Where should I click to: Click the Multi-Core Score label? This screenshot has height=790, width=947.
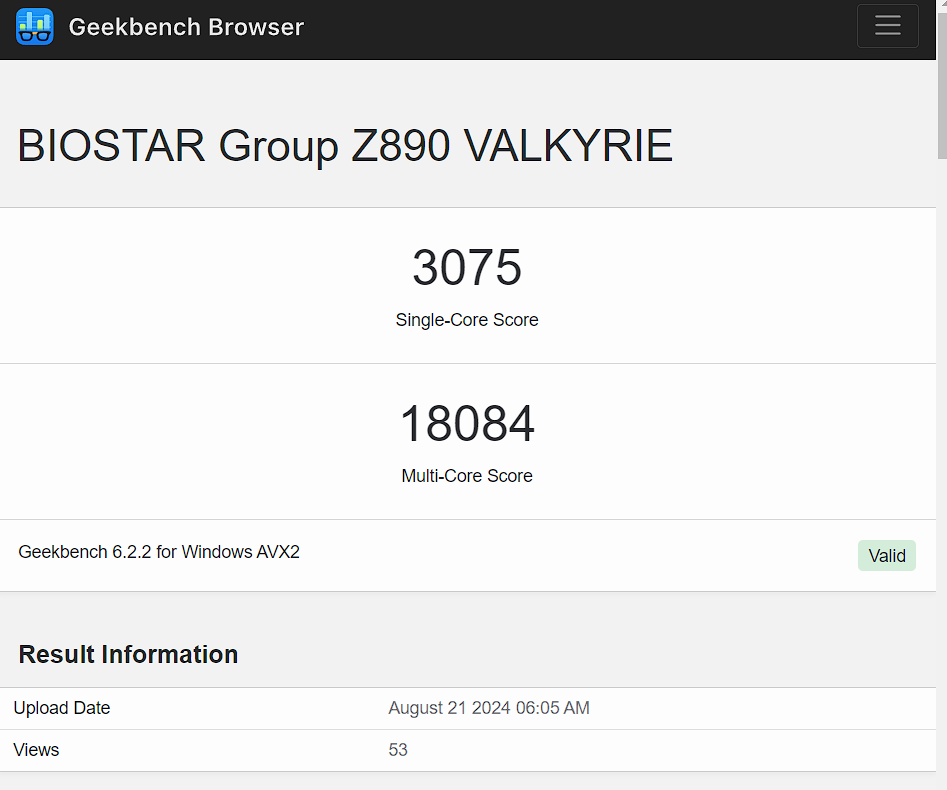[x=467, y=476]
